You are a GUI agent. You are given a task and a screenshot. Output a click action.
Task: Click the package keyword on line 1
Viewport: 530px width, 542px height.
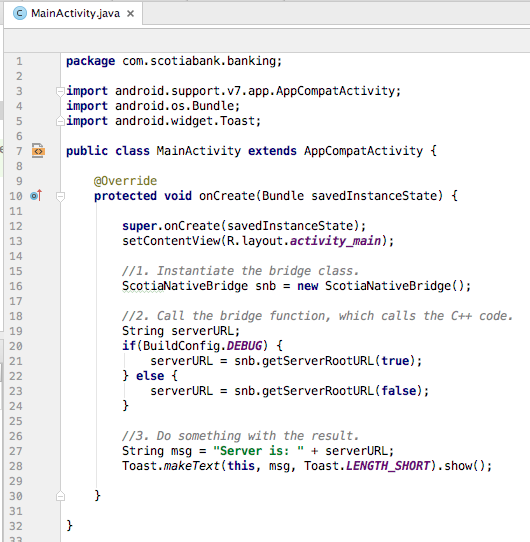tap(90, 61)
